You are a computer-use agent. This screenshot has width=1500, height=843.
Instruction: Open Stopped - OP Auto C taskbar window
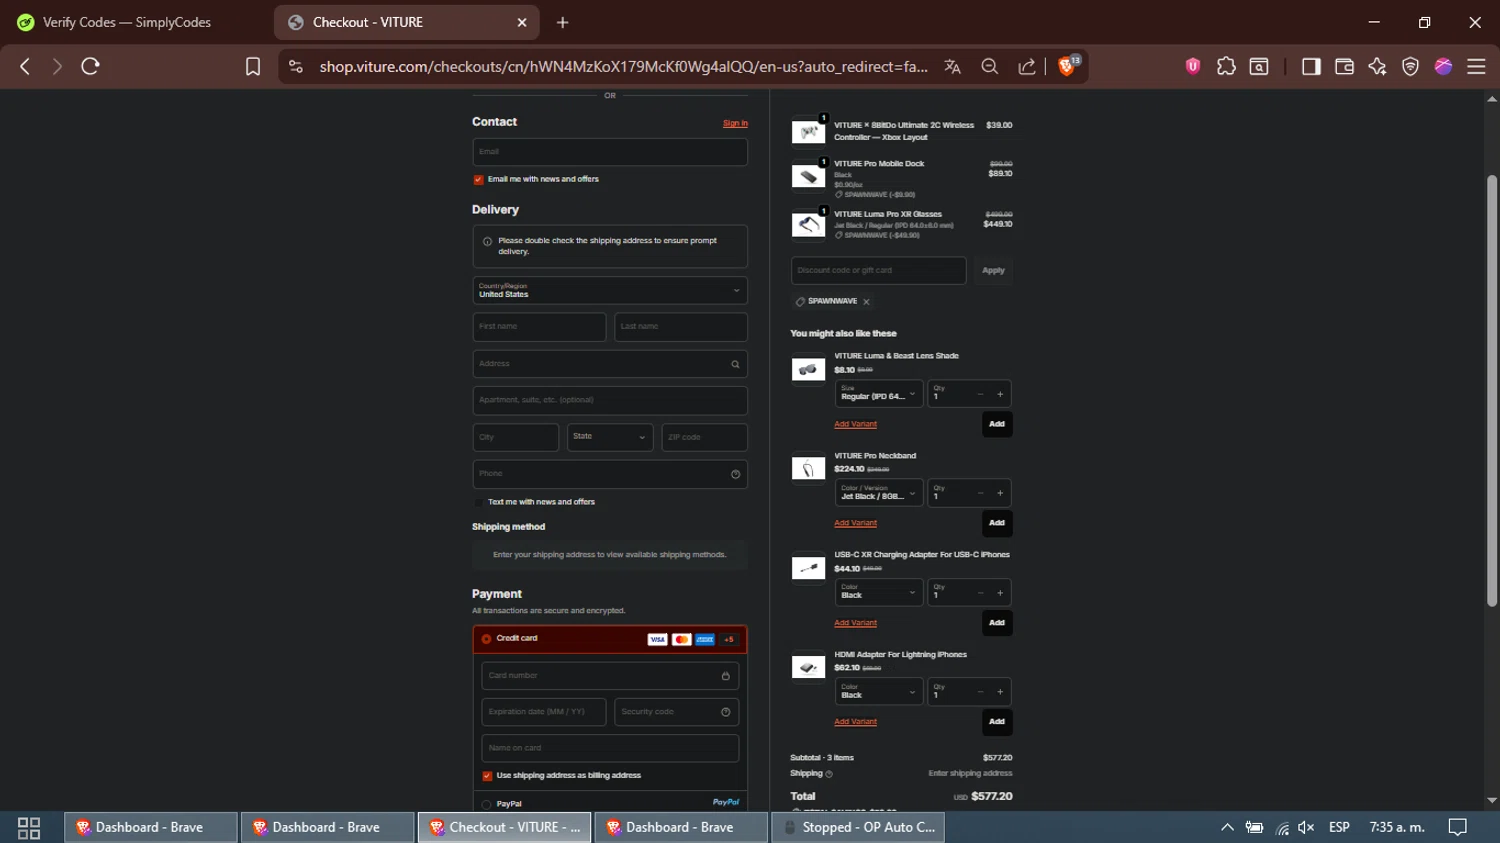[x=858, y=827]
